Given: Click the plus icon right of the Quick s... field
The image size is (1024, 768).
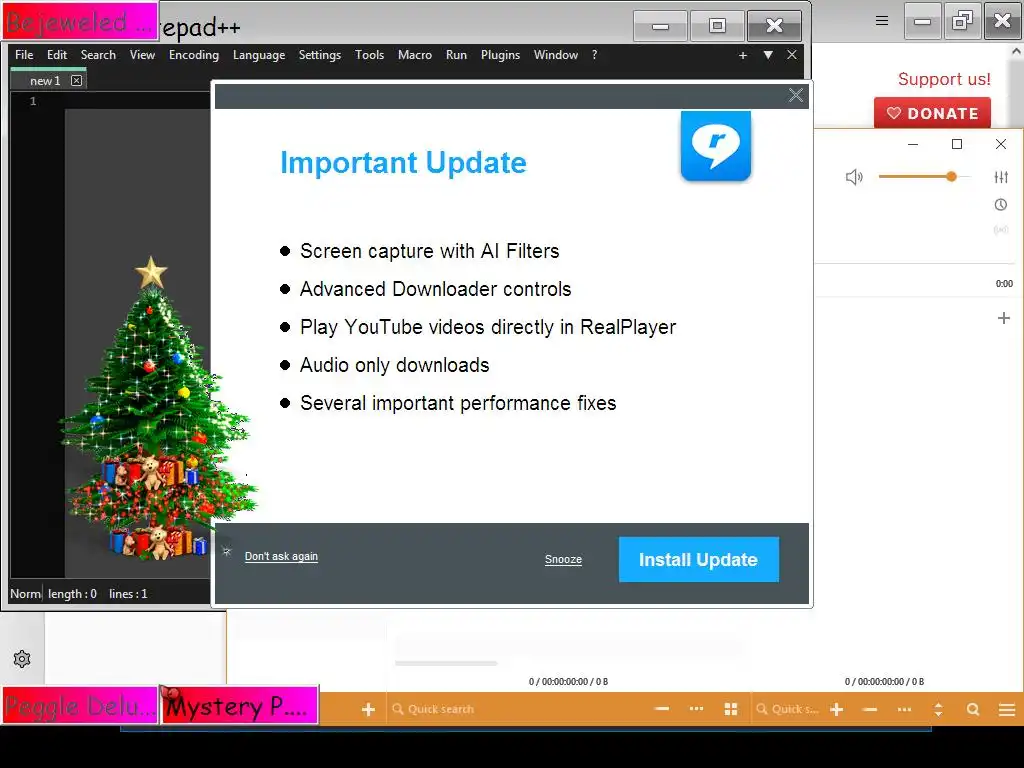Looking at the screenshot, I should 837,709.
